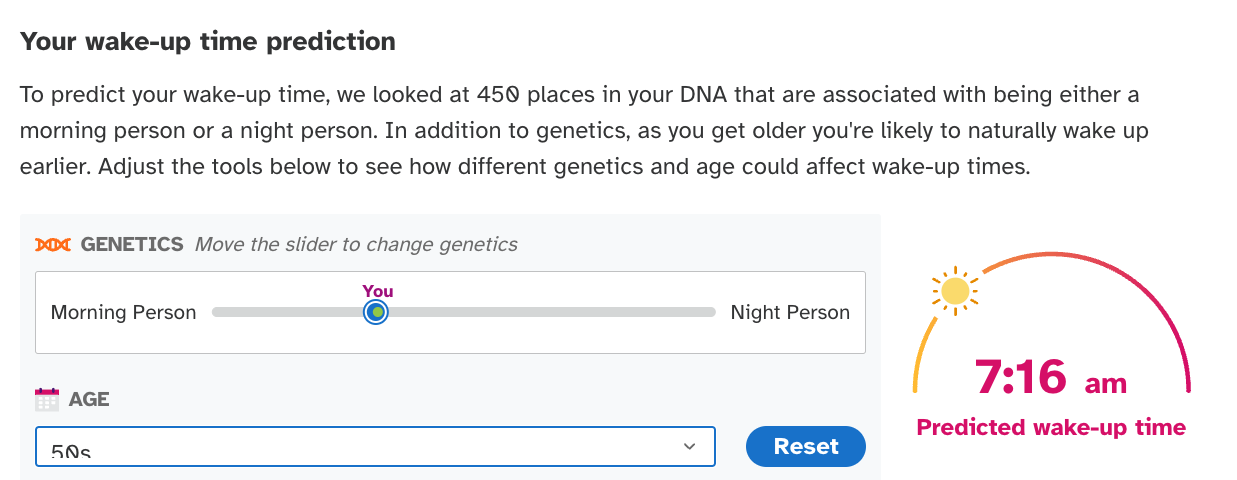The image size is (1237, 480).
Task: Click the 'Night Person' label
Action: 790,312
